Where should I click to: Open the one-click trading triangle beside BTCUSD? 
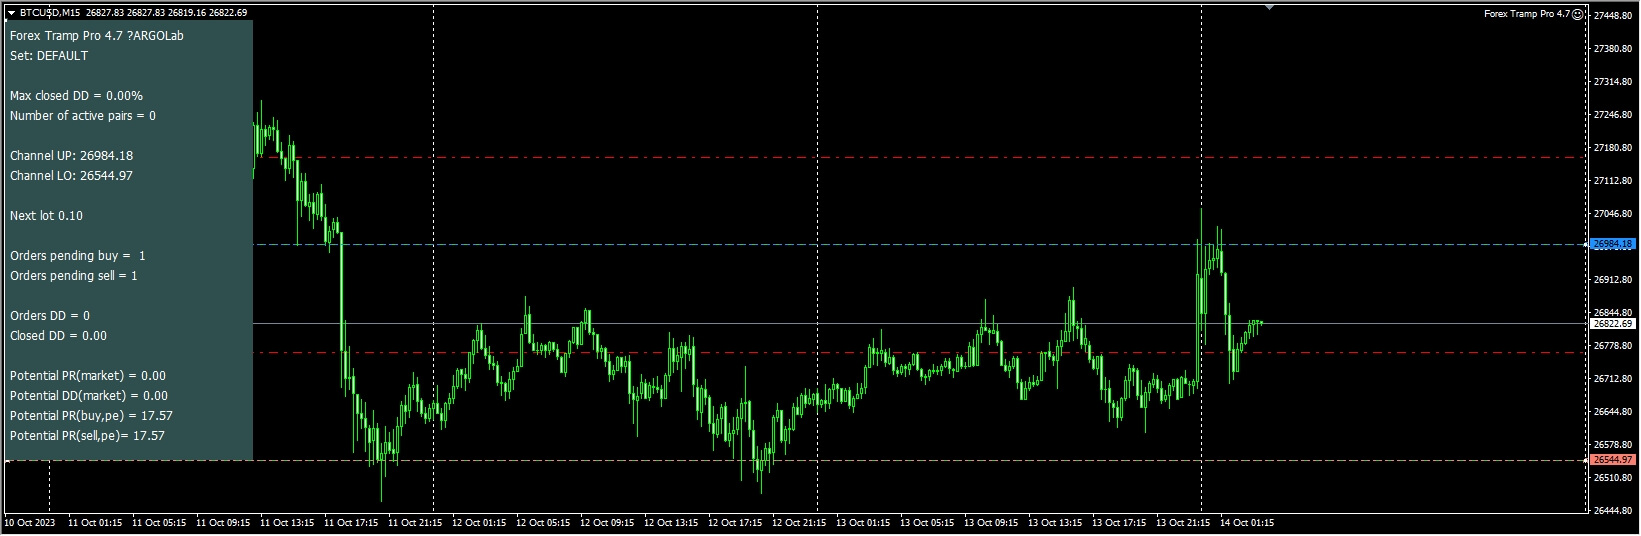(11, 13)
